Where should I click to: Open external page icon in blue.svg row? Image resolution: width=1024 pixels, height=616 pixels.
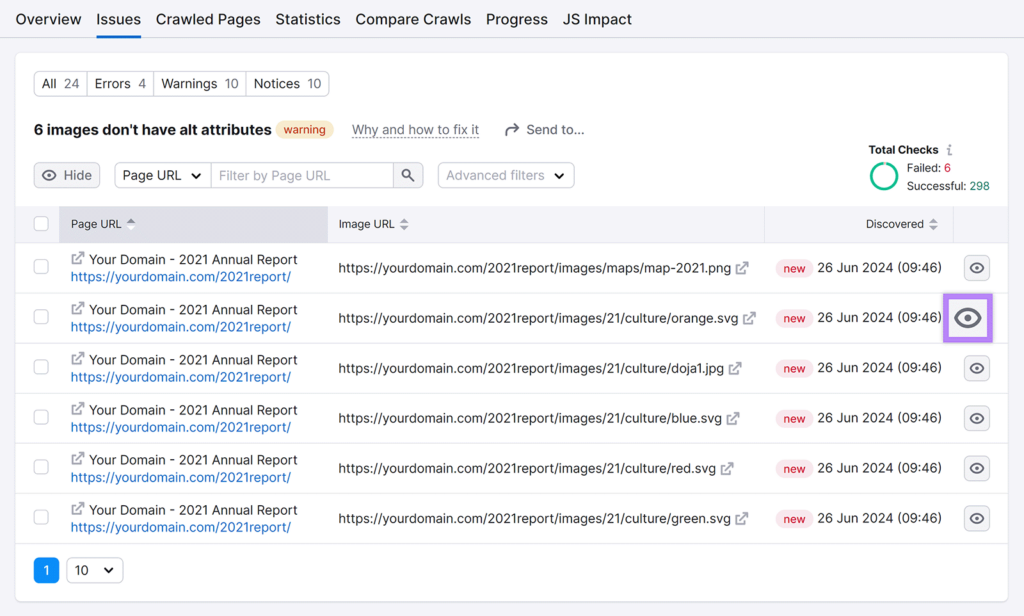78,408
